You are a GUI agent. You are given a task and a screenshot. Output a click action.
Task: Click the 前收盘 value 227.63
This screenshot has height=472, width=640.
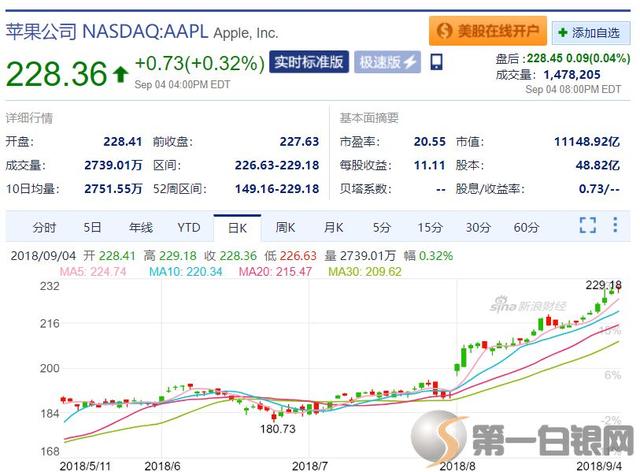299,142
